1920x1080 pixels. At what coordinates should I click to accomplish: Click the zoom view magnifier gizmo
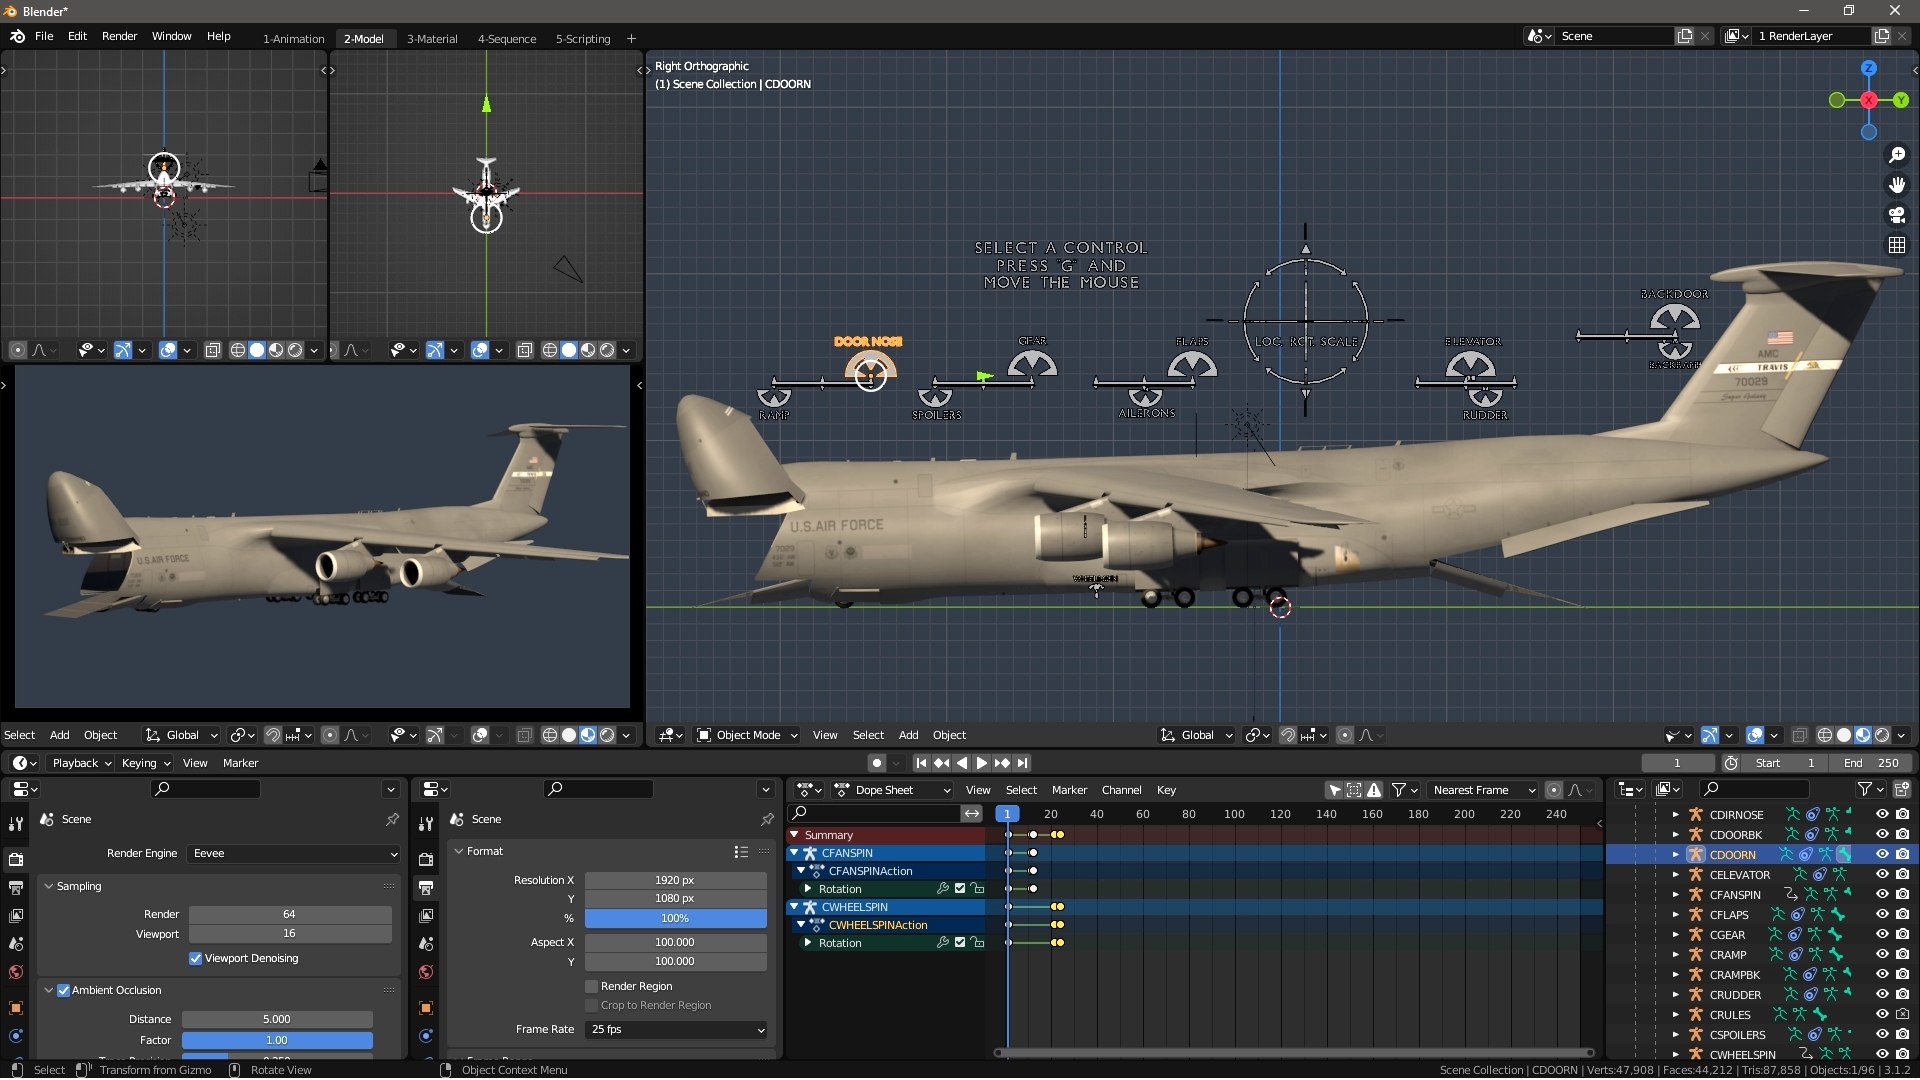tap(1896, 155)
